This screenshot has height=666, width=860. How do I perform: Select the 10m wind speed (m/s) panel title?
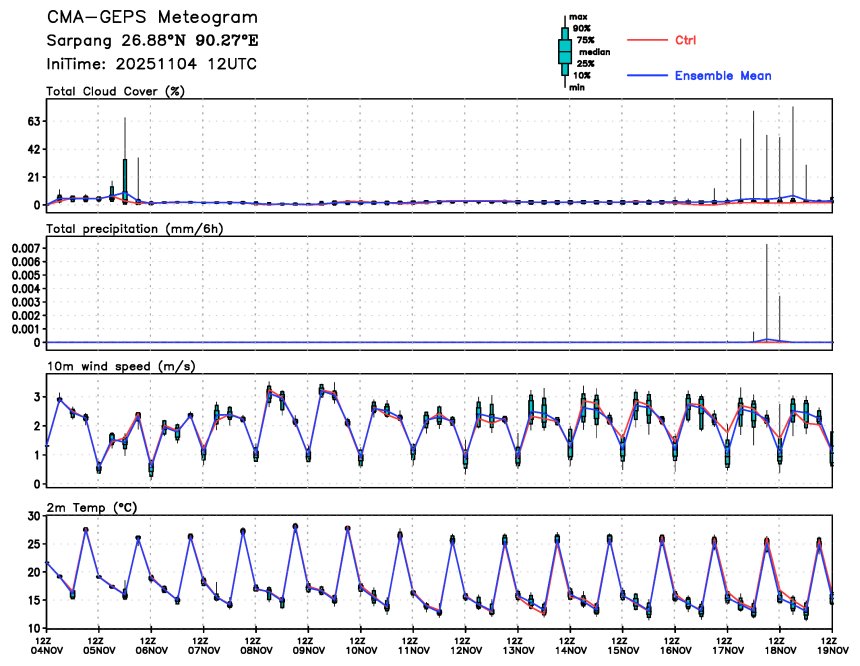coord(120,366)
